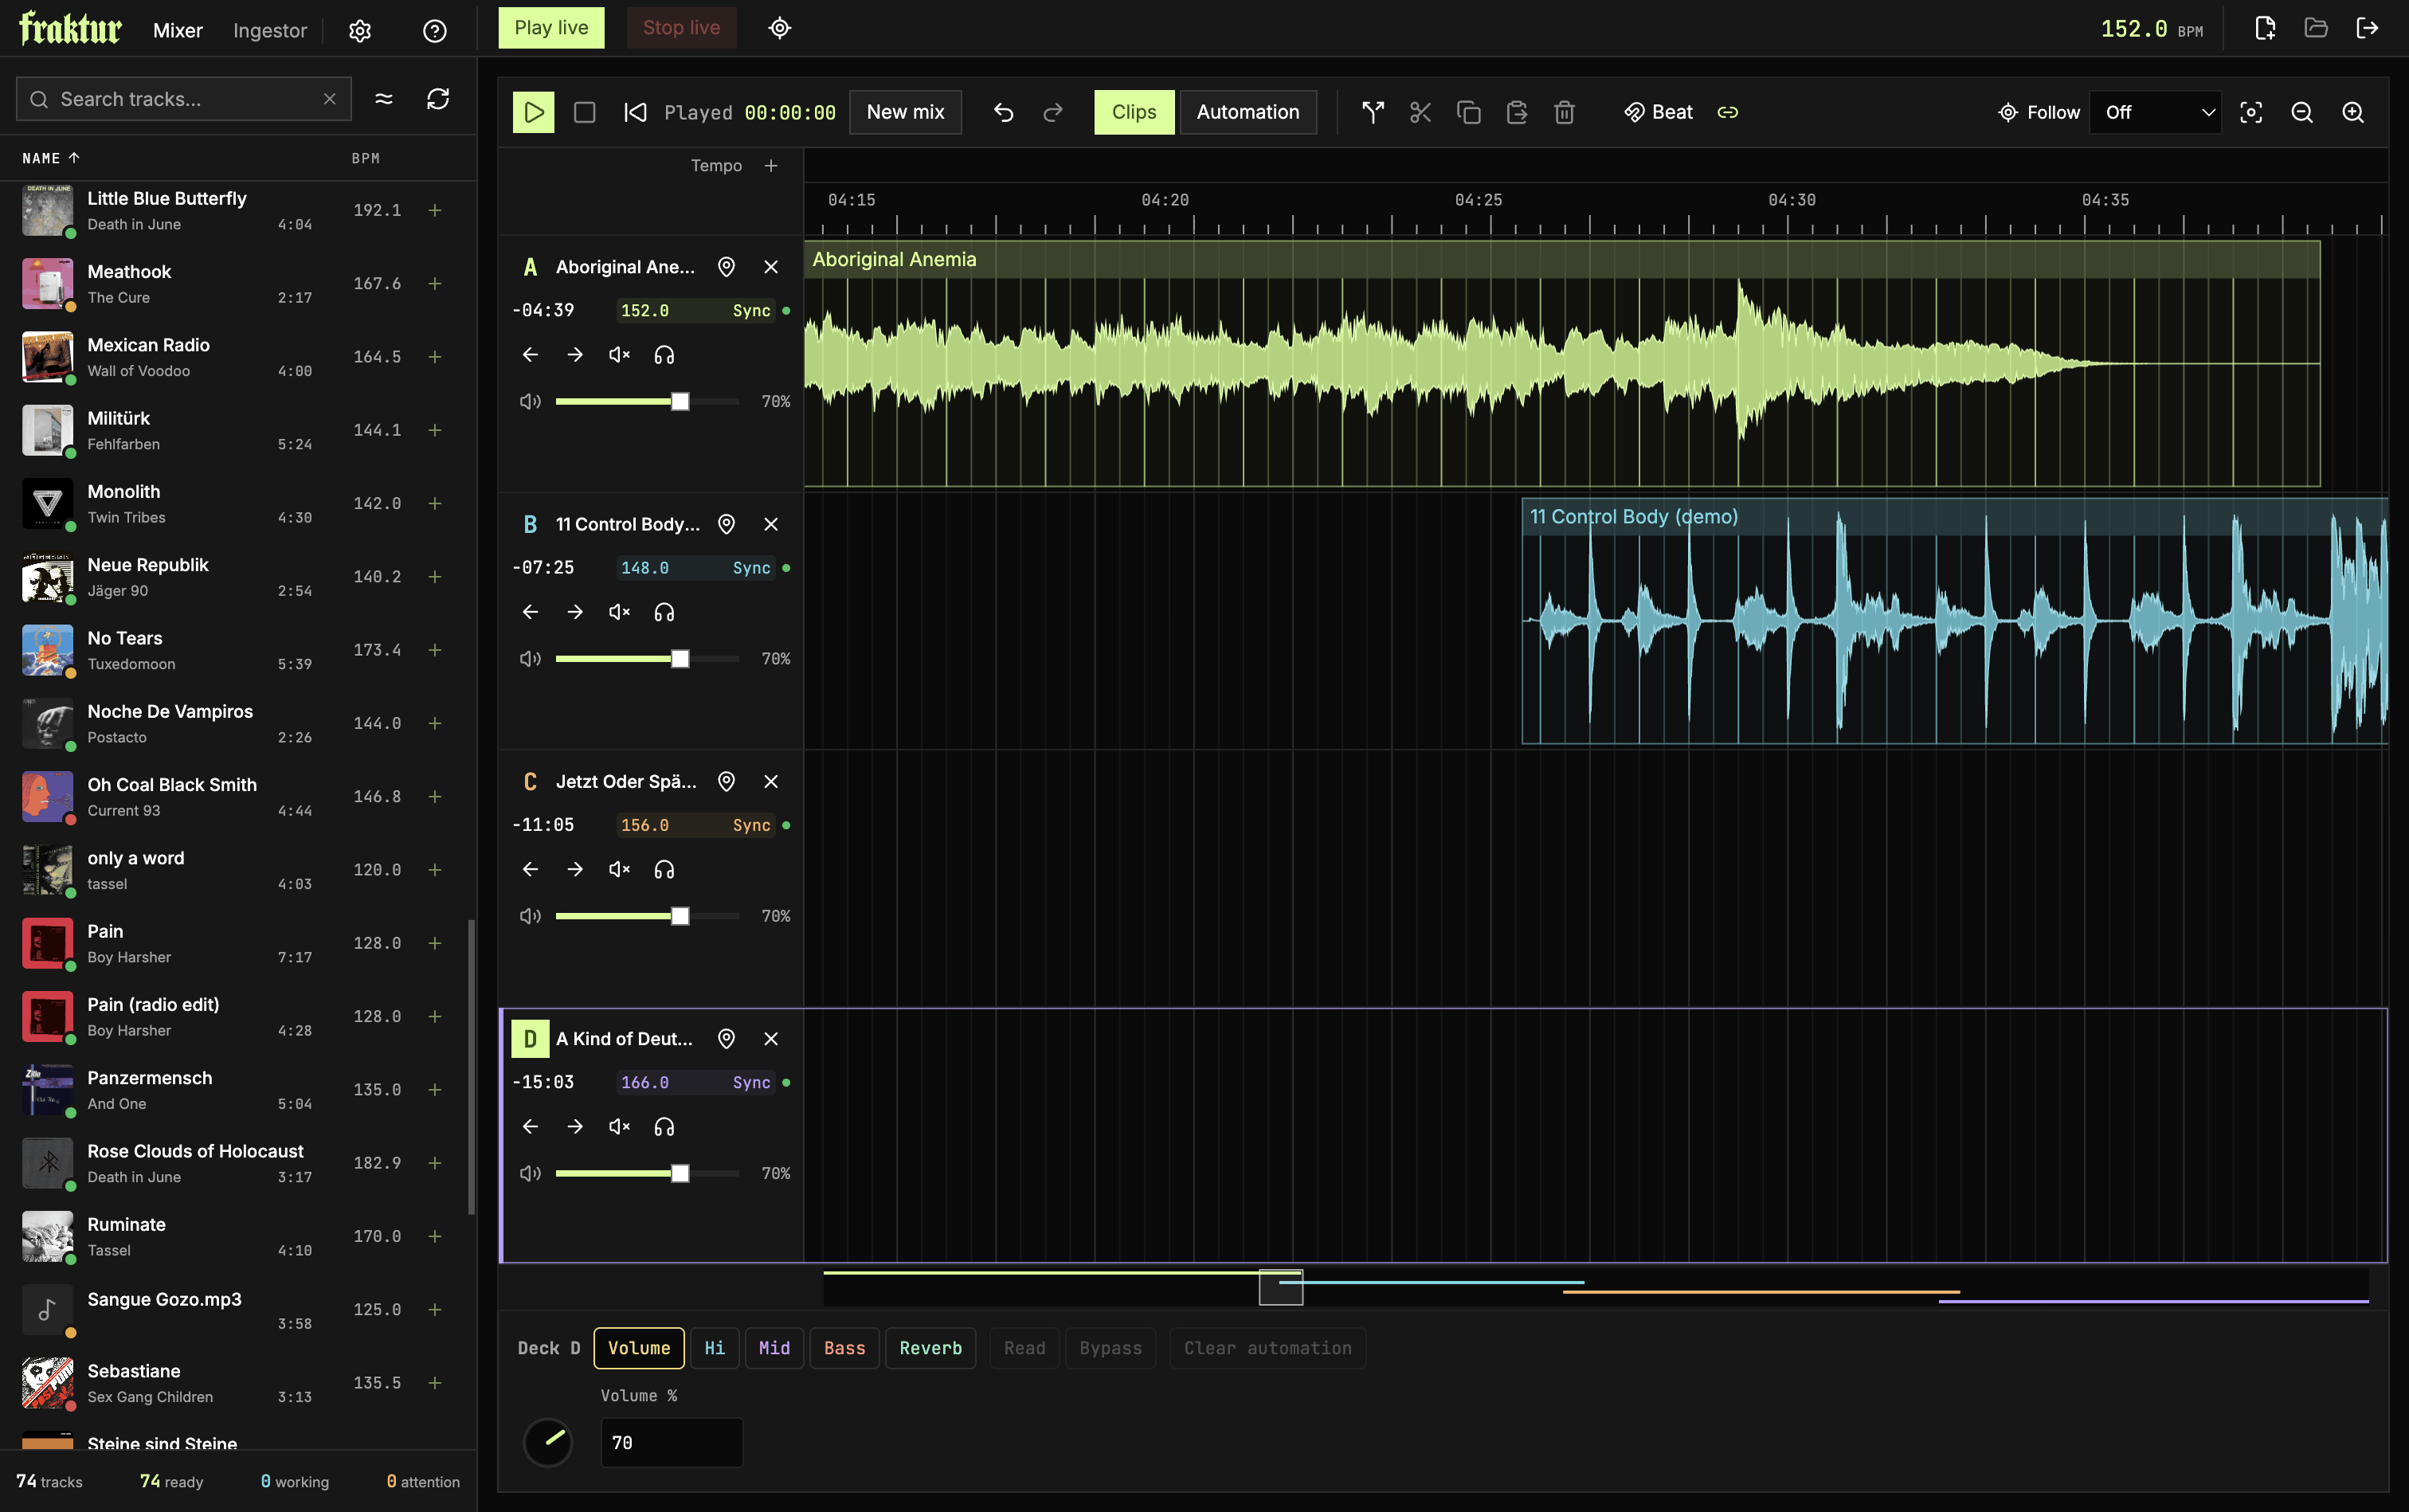Undo the last action
Screen dimensions: 2409x1512
click(x=1004, y=112)
